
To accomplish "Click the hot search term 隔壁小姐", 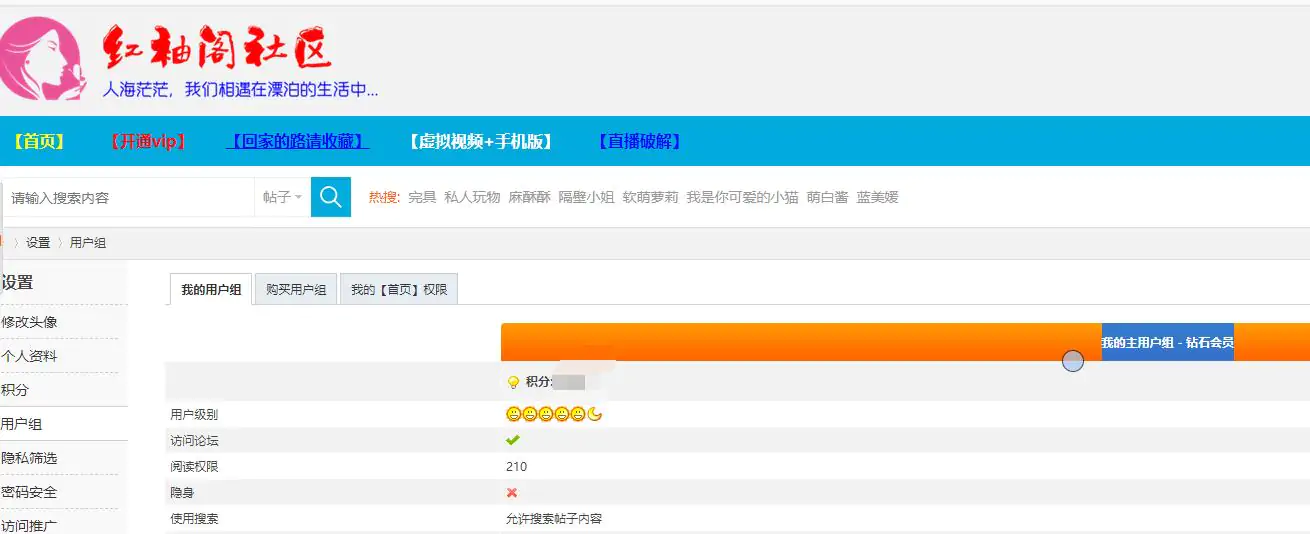I will (x=586, y=198).
